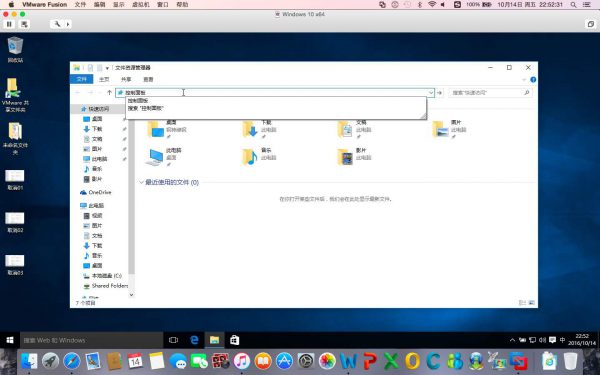The width and height of the screenshot is (600, 375).
Task: Collapse the recently used files section
Action: tap(141, 183)
